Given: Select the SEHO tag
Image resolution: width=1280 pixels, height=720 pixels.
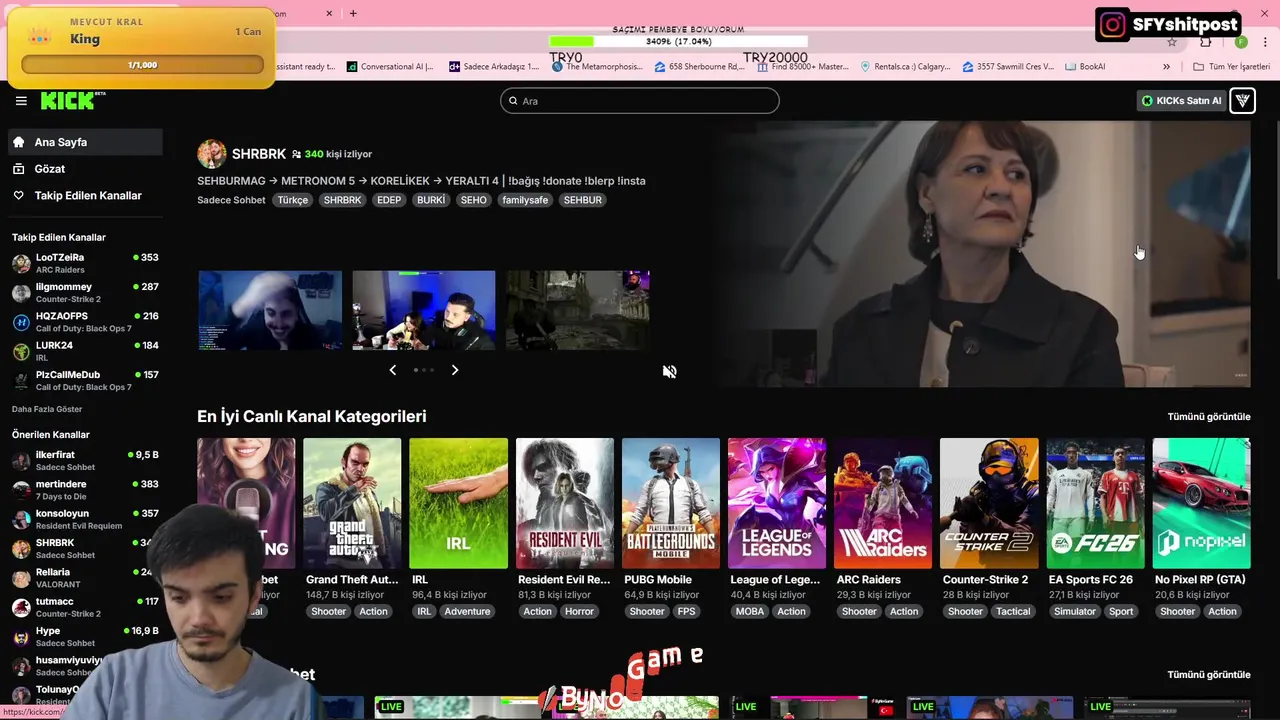Looking at the screenshot, I should click(474, 200).
